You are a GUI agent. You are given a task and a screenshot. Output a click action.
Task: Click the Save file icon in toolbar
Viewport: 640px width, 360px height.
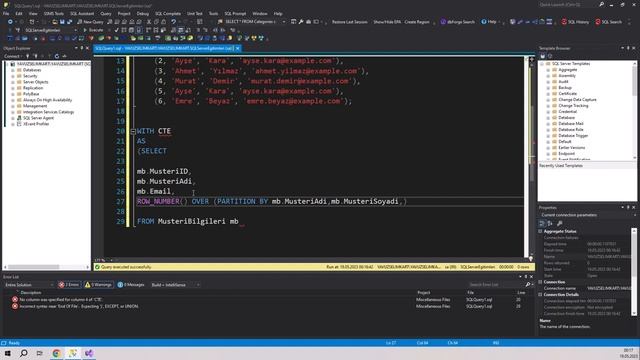pos(62,22)
